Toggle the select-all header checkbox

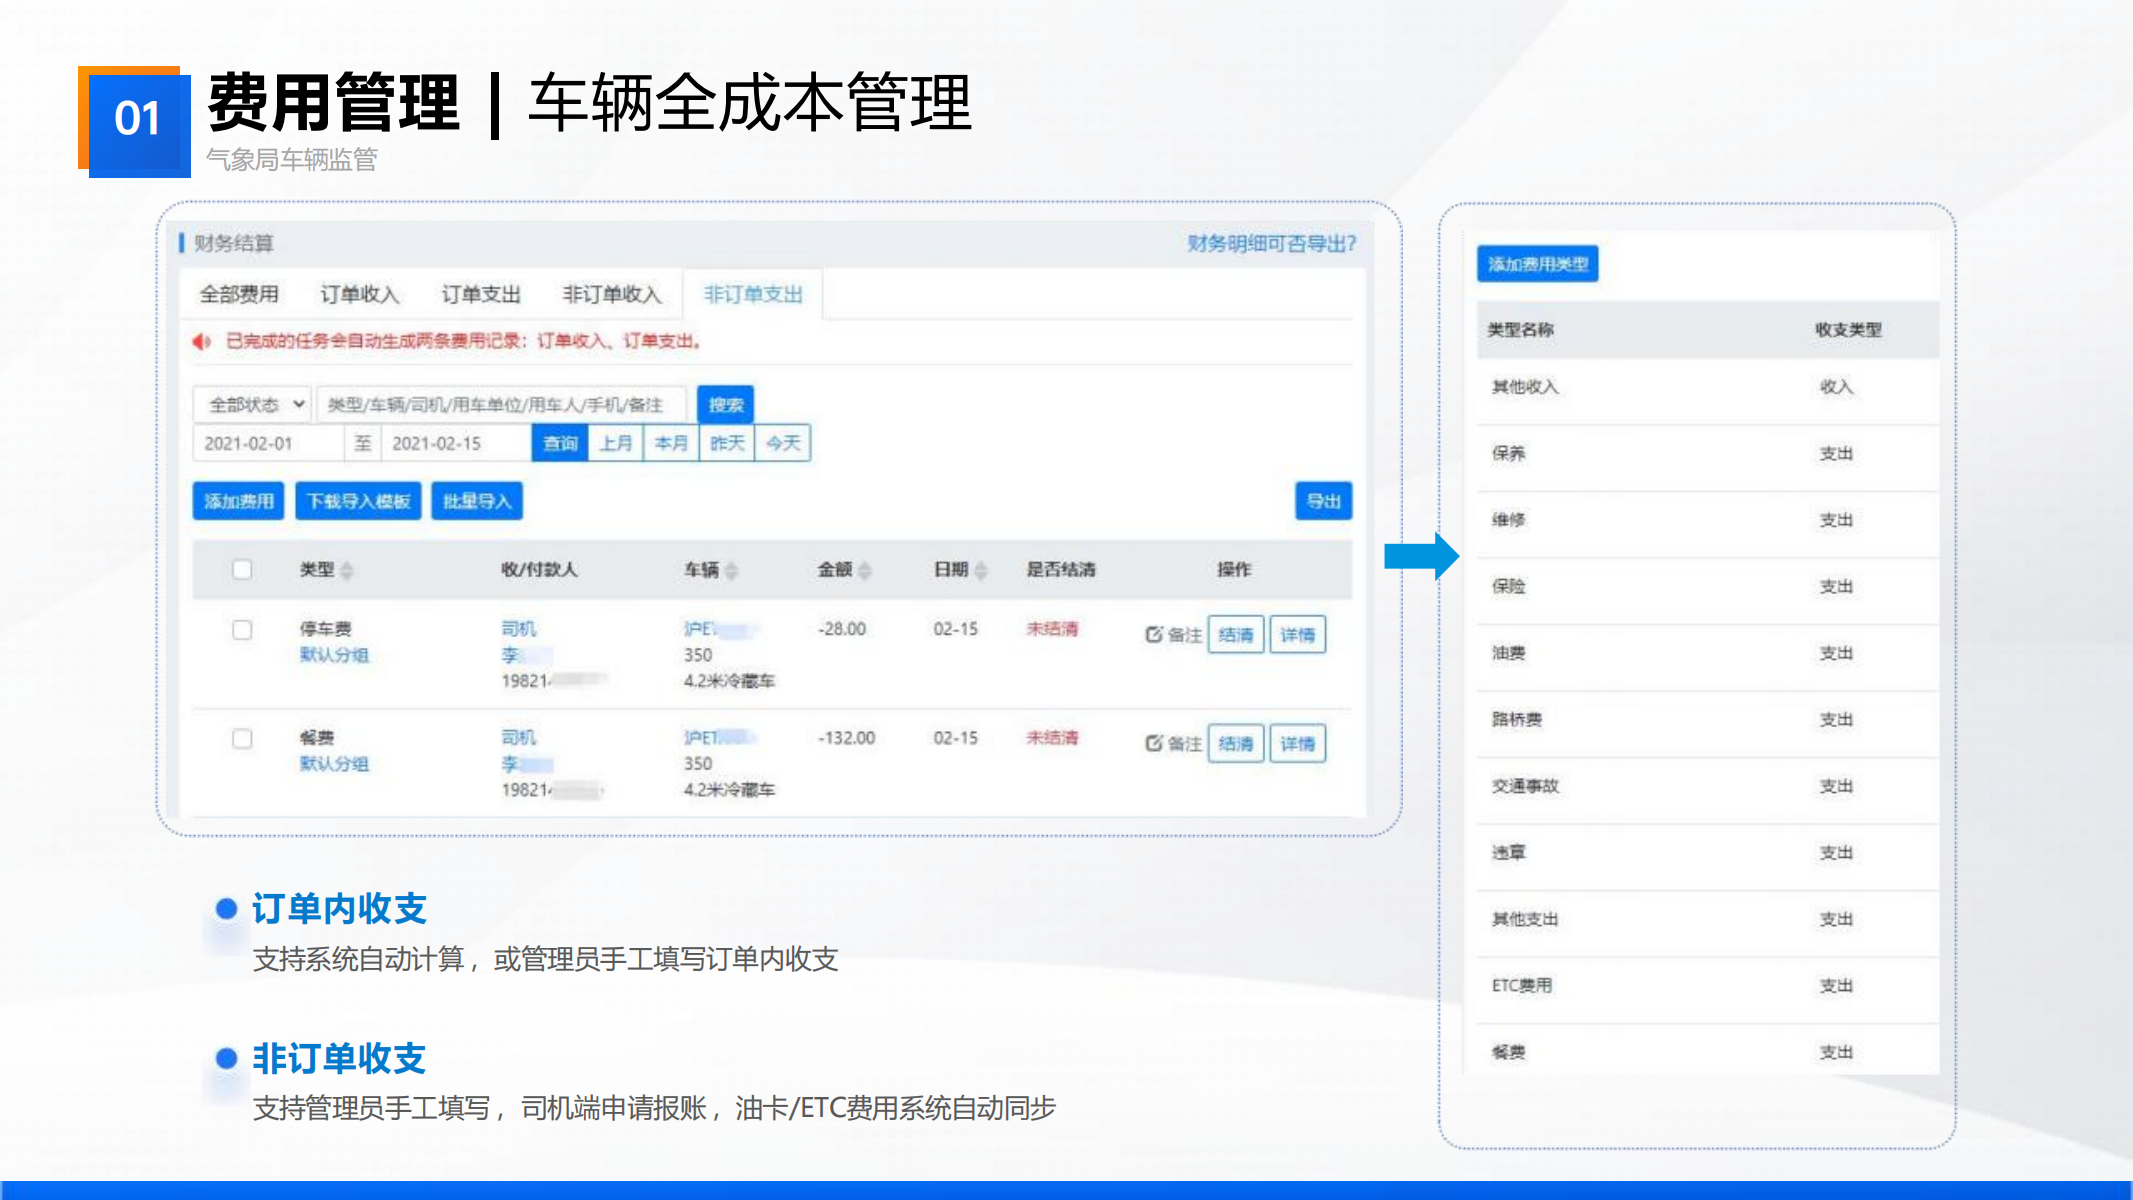pos(242,569)
